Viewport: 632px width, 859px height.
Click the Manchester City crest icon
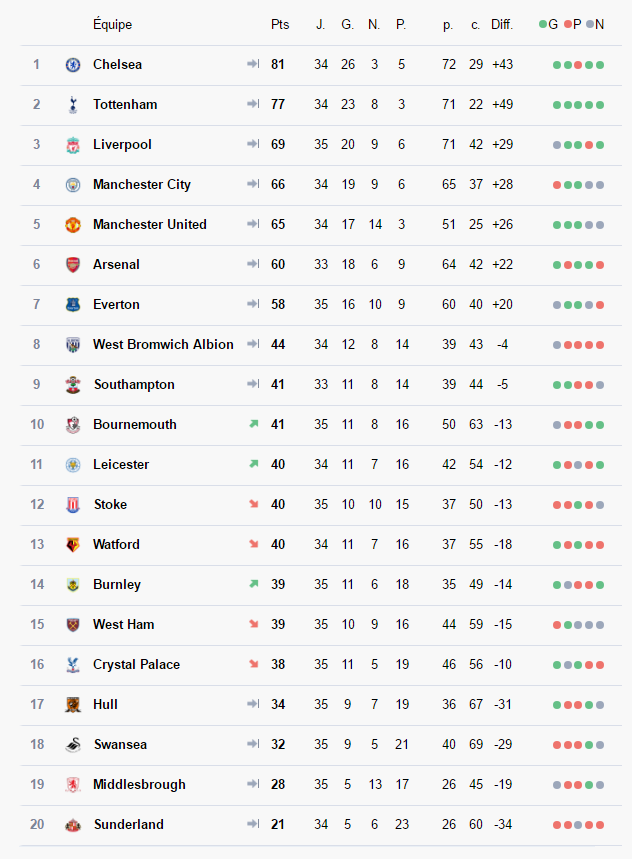pos(73,185)
